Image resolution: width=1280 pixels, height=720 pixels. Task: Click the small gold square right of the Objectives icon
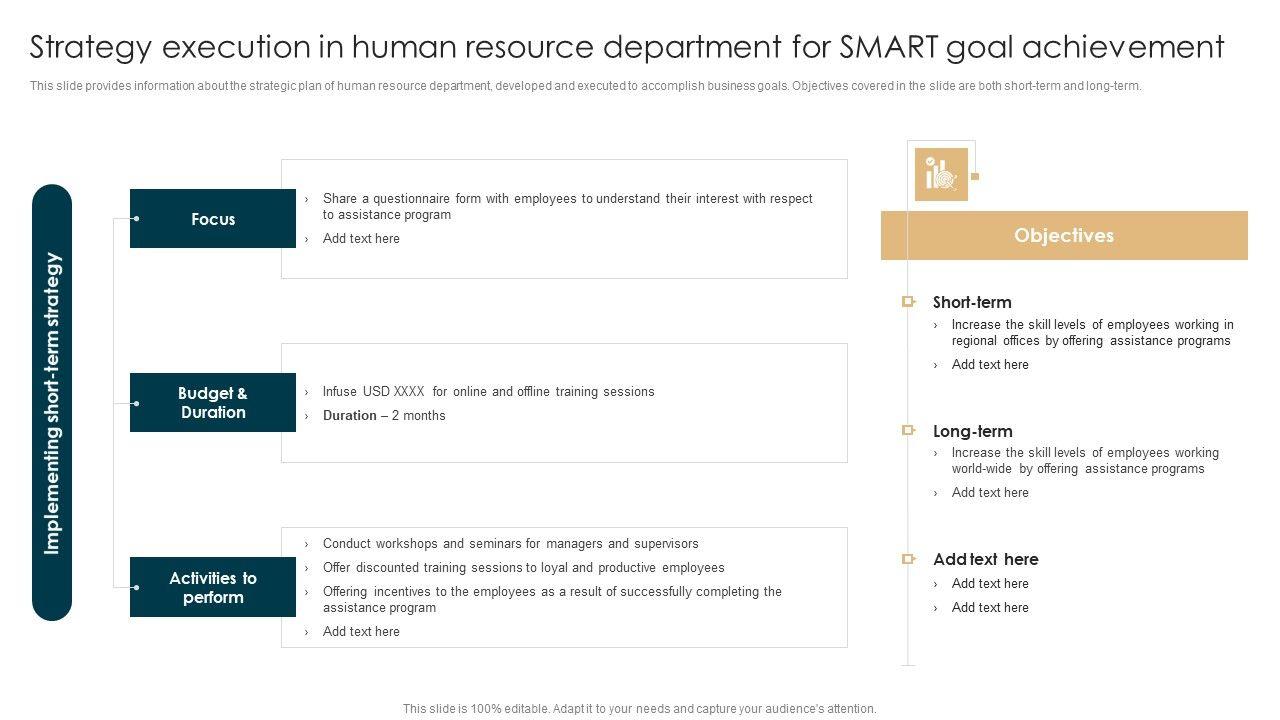point(975,176)
